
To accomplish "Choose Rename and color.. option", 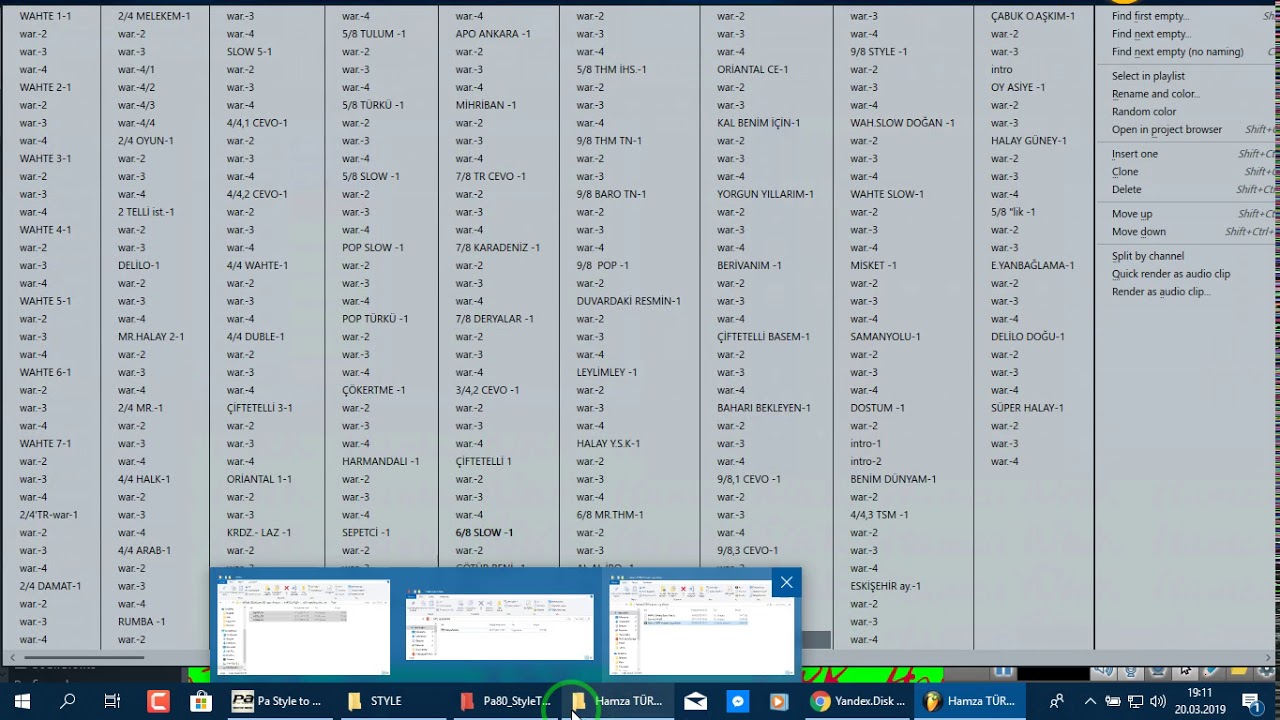I will click(x=1155, y=94).
